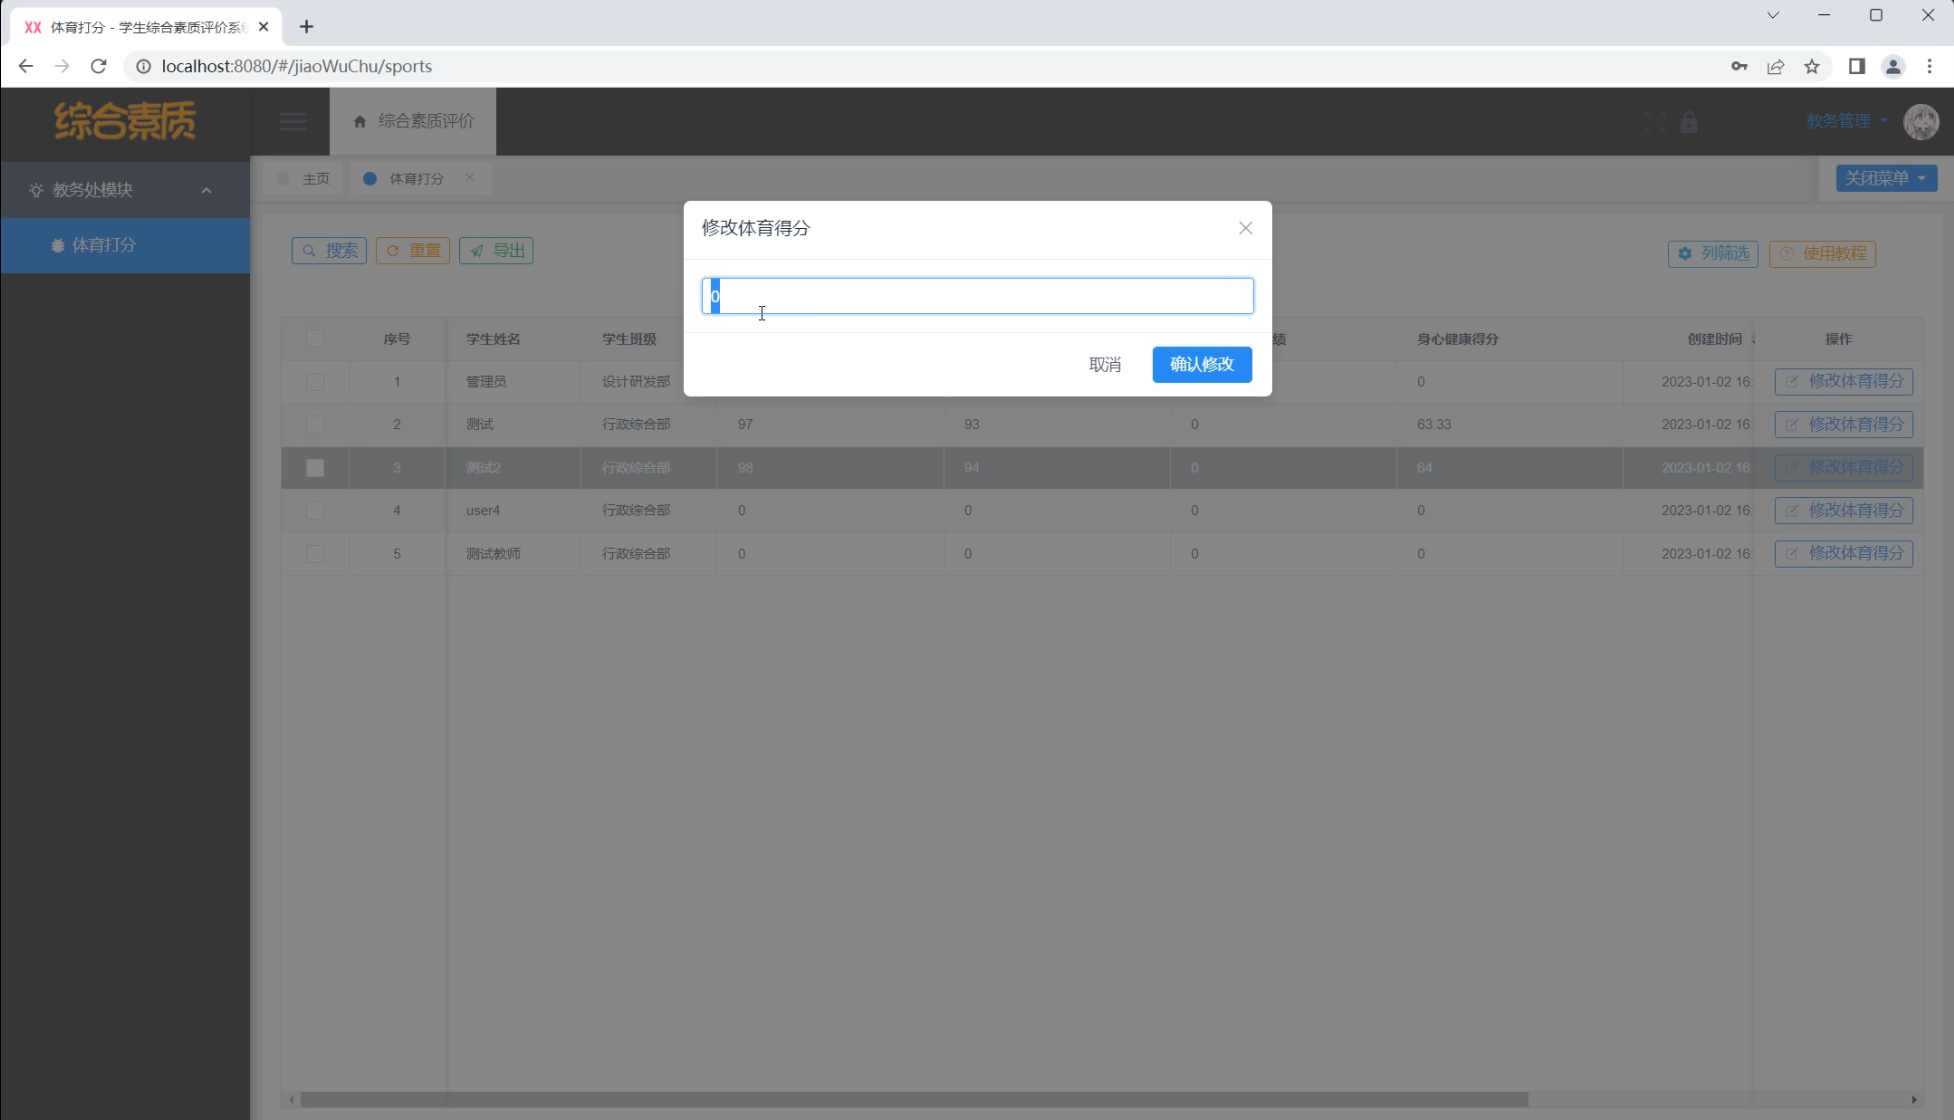
Task: Click browser bookmark star icon
Action: [x=1811, y=66]
